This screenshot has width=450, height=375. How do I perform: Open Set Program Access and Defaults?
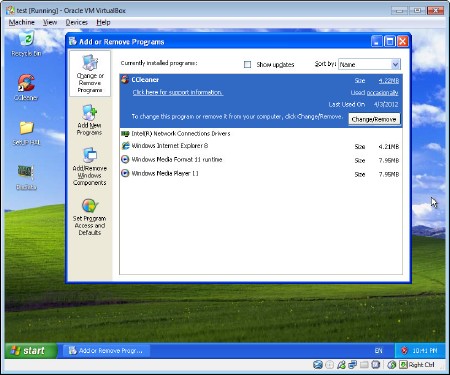(x=90, y=217)
